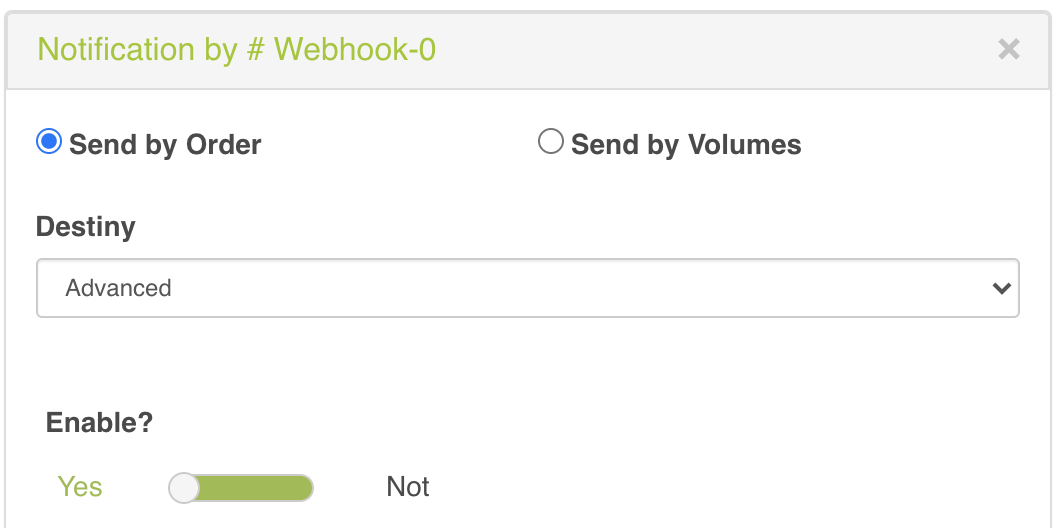Click the "Not" option label
Screen dimensions: 1060x528
point(408,487)
